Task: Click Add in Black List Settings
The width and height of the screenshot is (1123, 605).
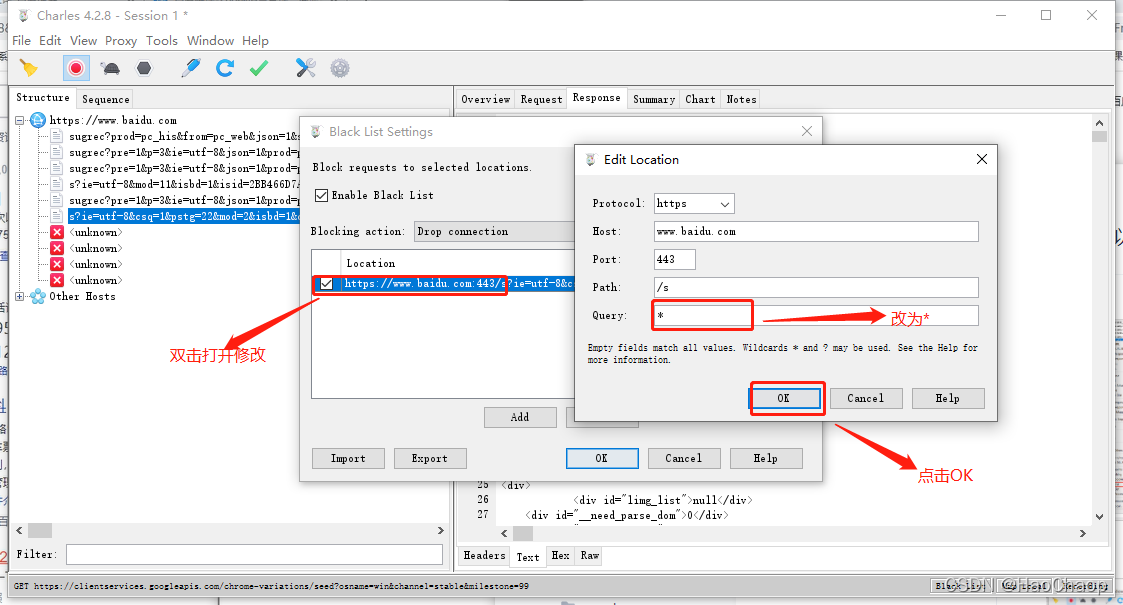Action: click(x=520, y=417)
